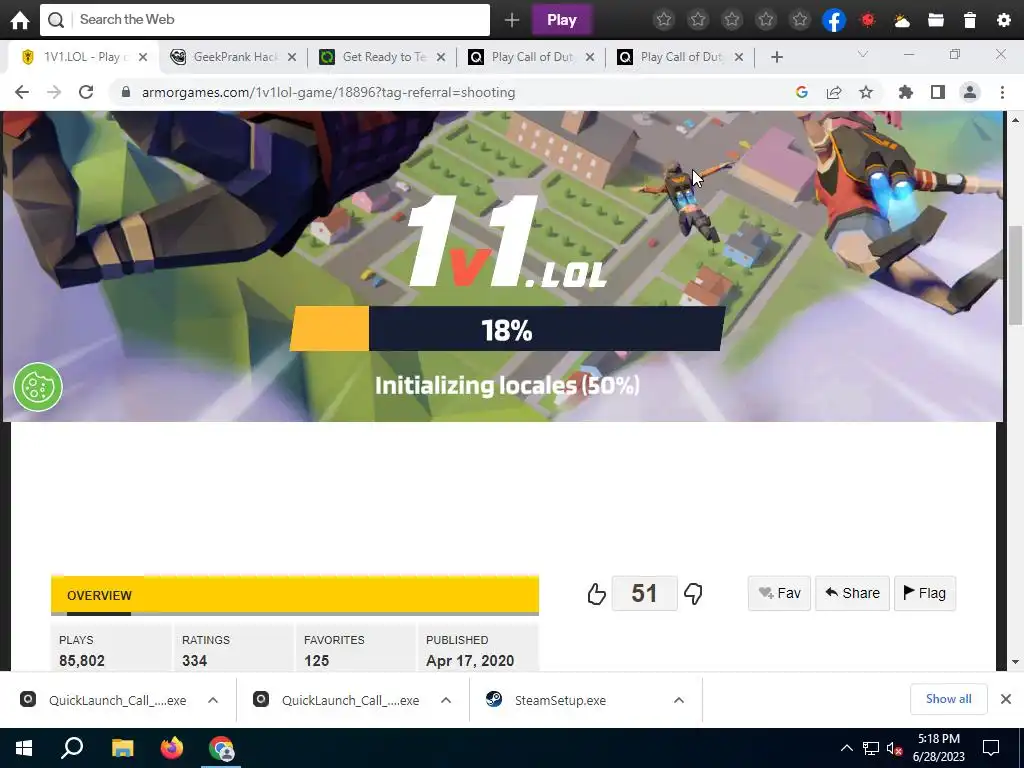Click the Share button

852,593
